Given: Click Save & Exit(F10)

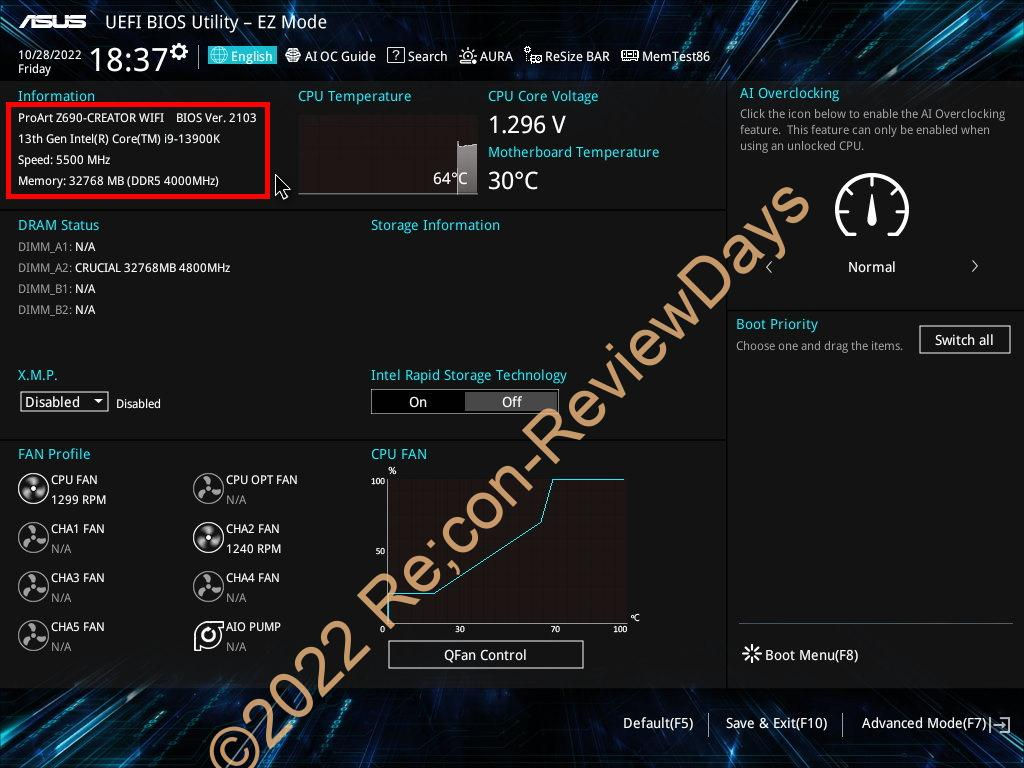Looking at the screenshot, I should [776, 723].
